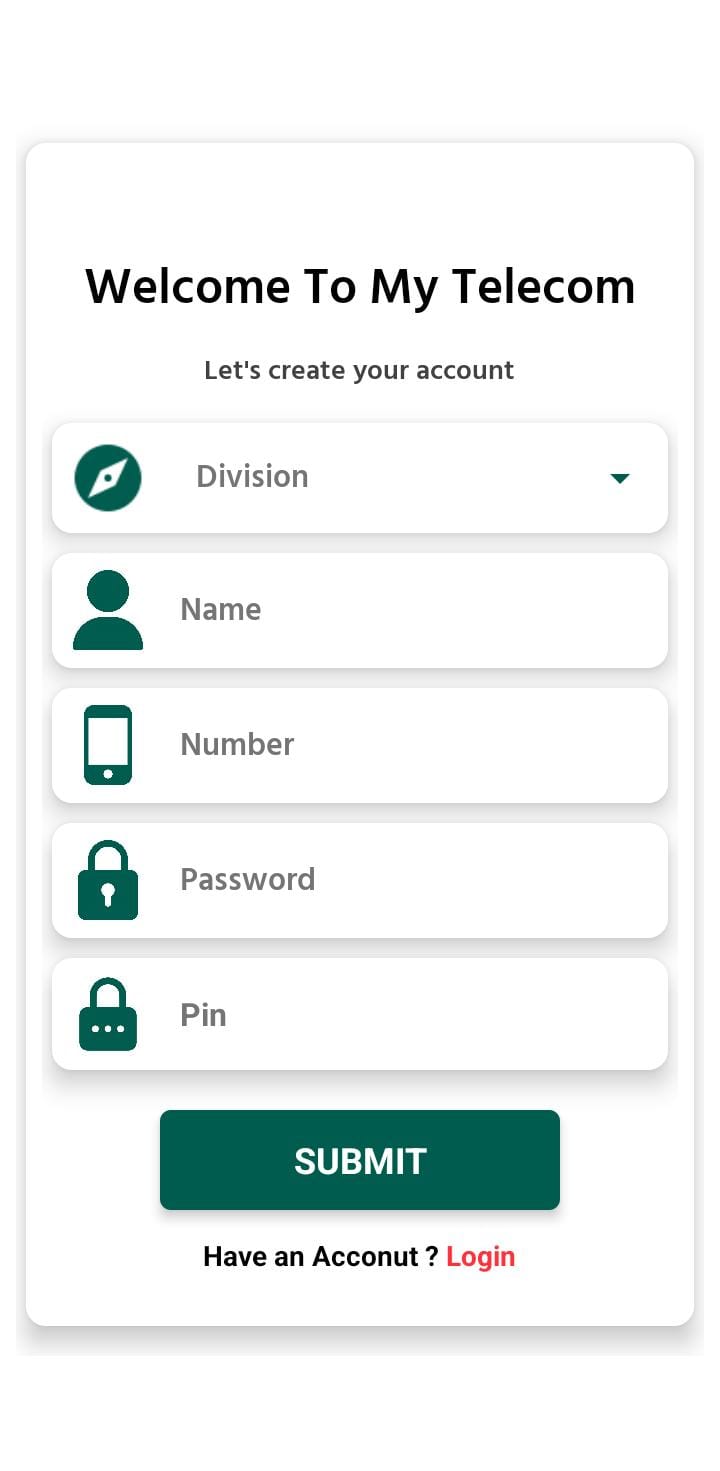720x1471 pixels.
Task: Select the Number input field
Action: pyautogui.click(x=360, y=745)
